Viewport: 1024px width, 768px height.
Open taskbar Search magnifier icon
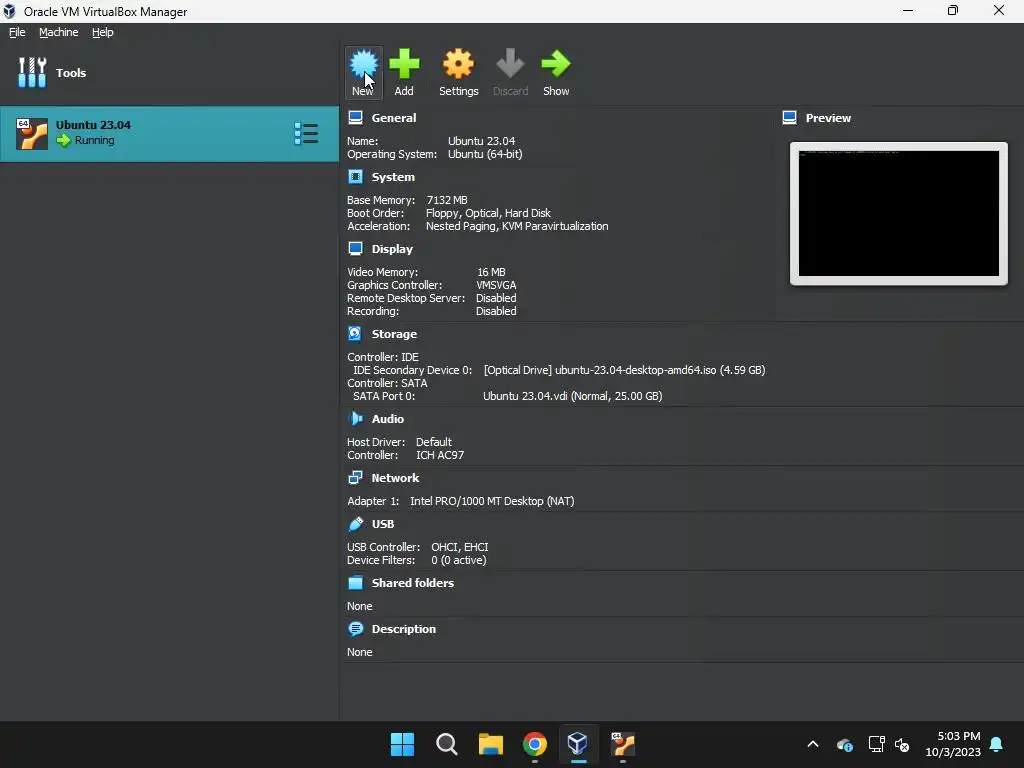447,744
